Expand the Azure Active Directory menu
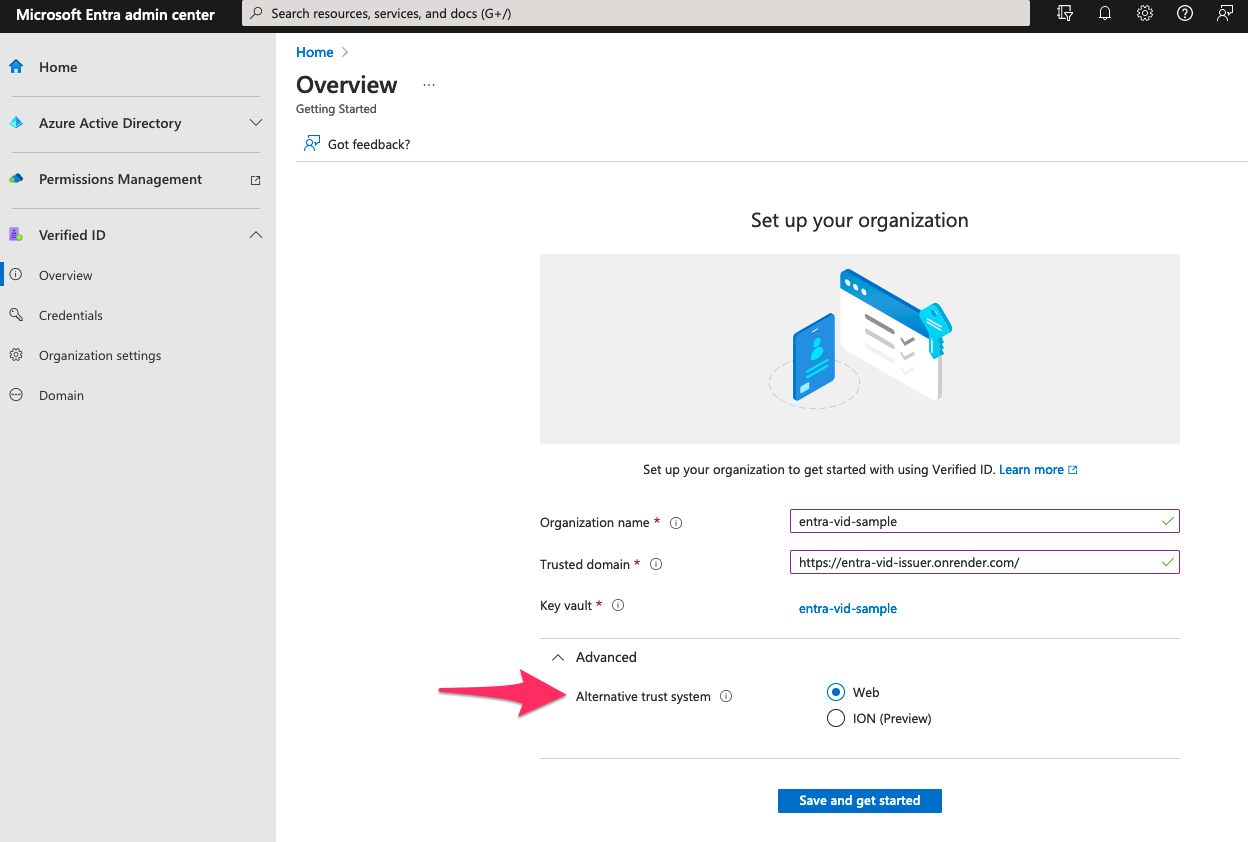The height and width of the screenshot is (842, 1248). tap(255, 123)
